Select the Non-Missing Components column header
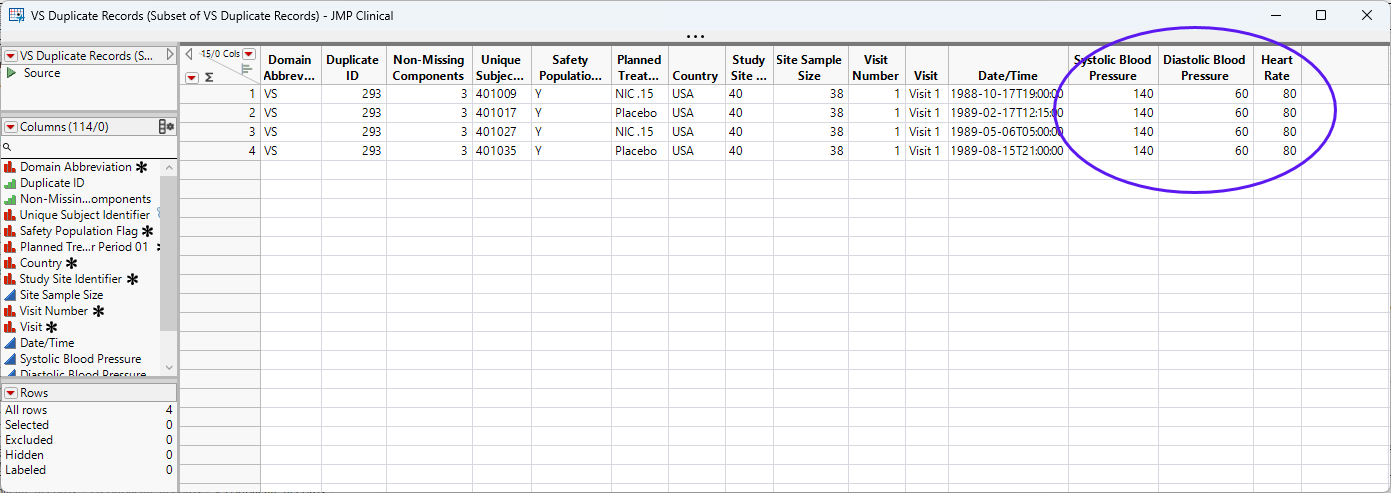Screen dimensions: 1391x493 (428, 67)
